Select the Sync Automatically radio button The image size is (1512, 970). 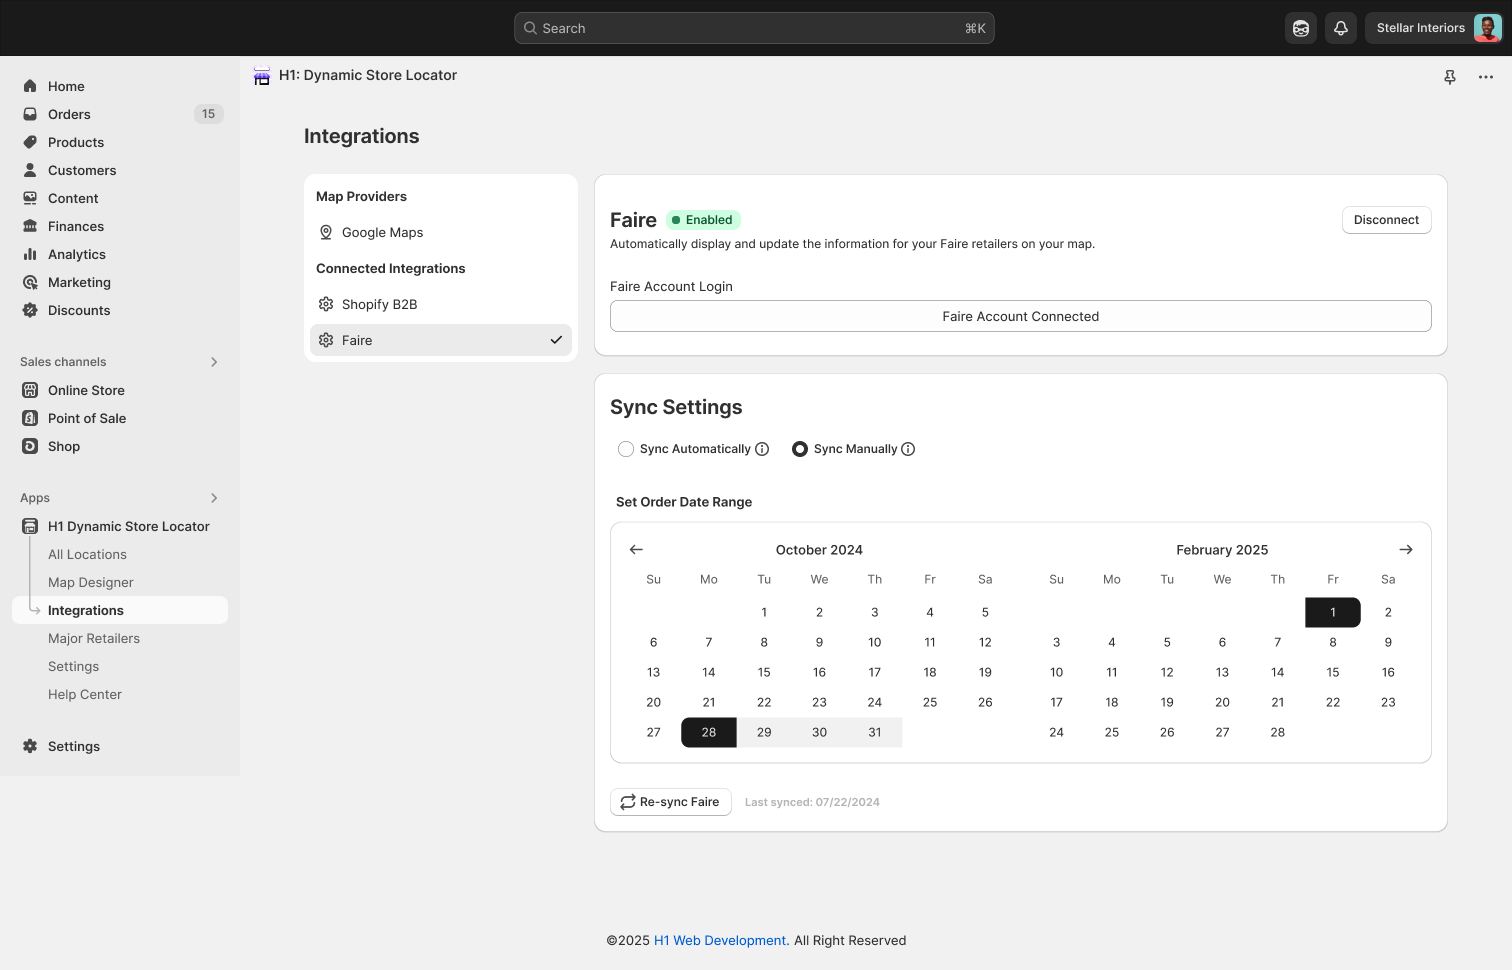coord(626,449)
